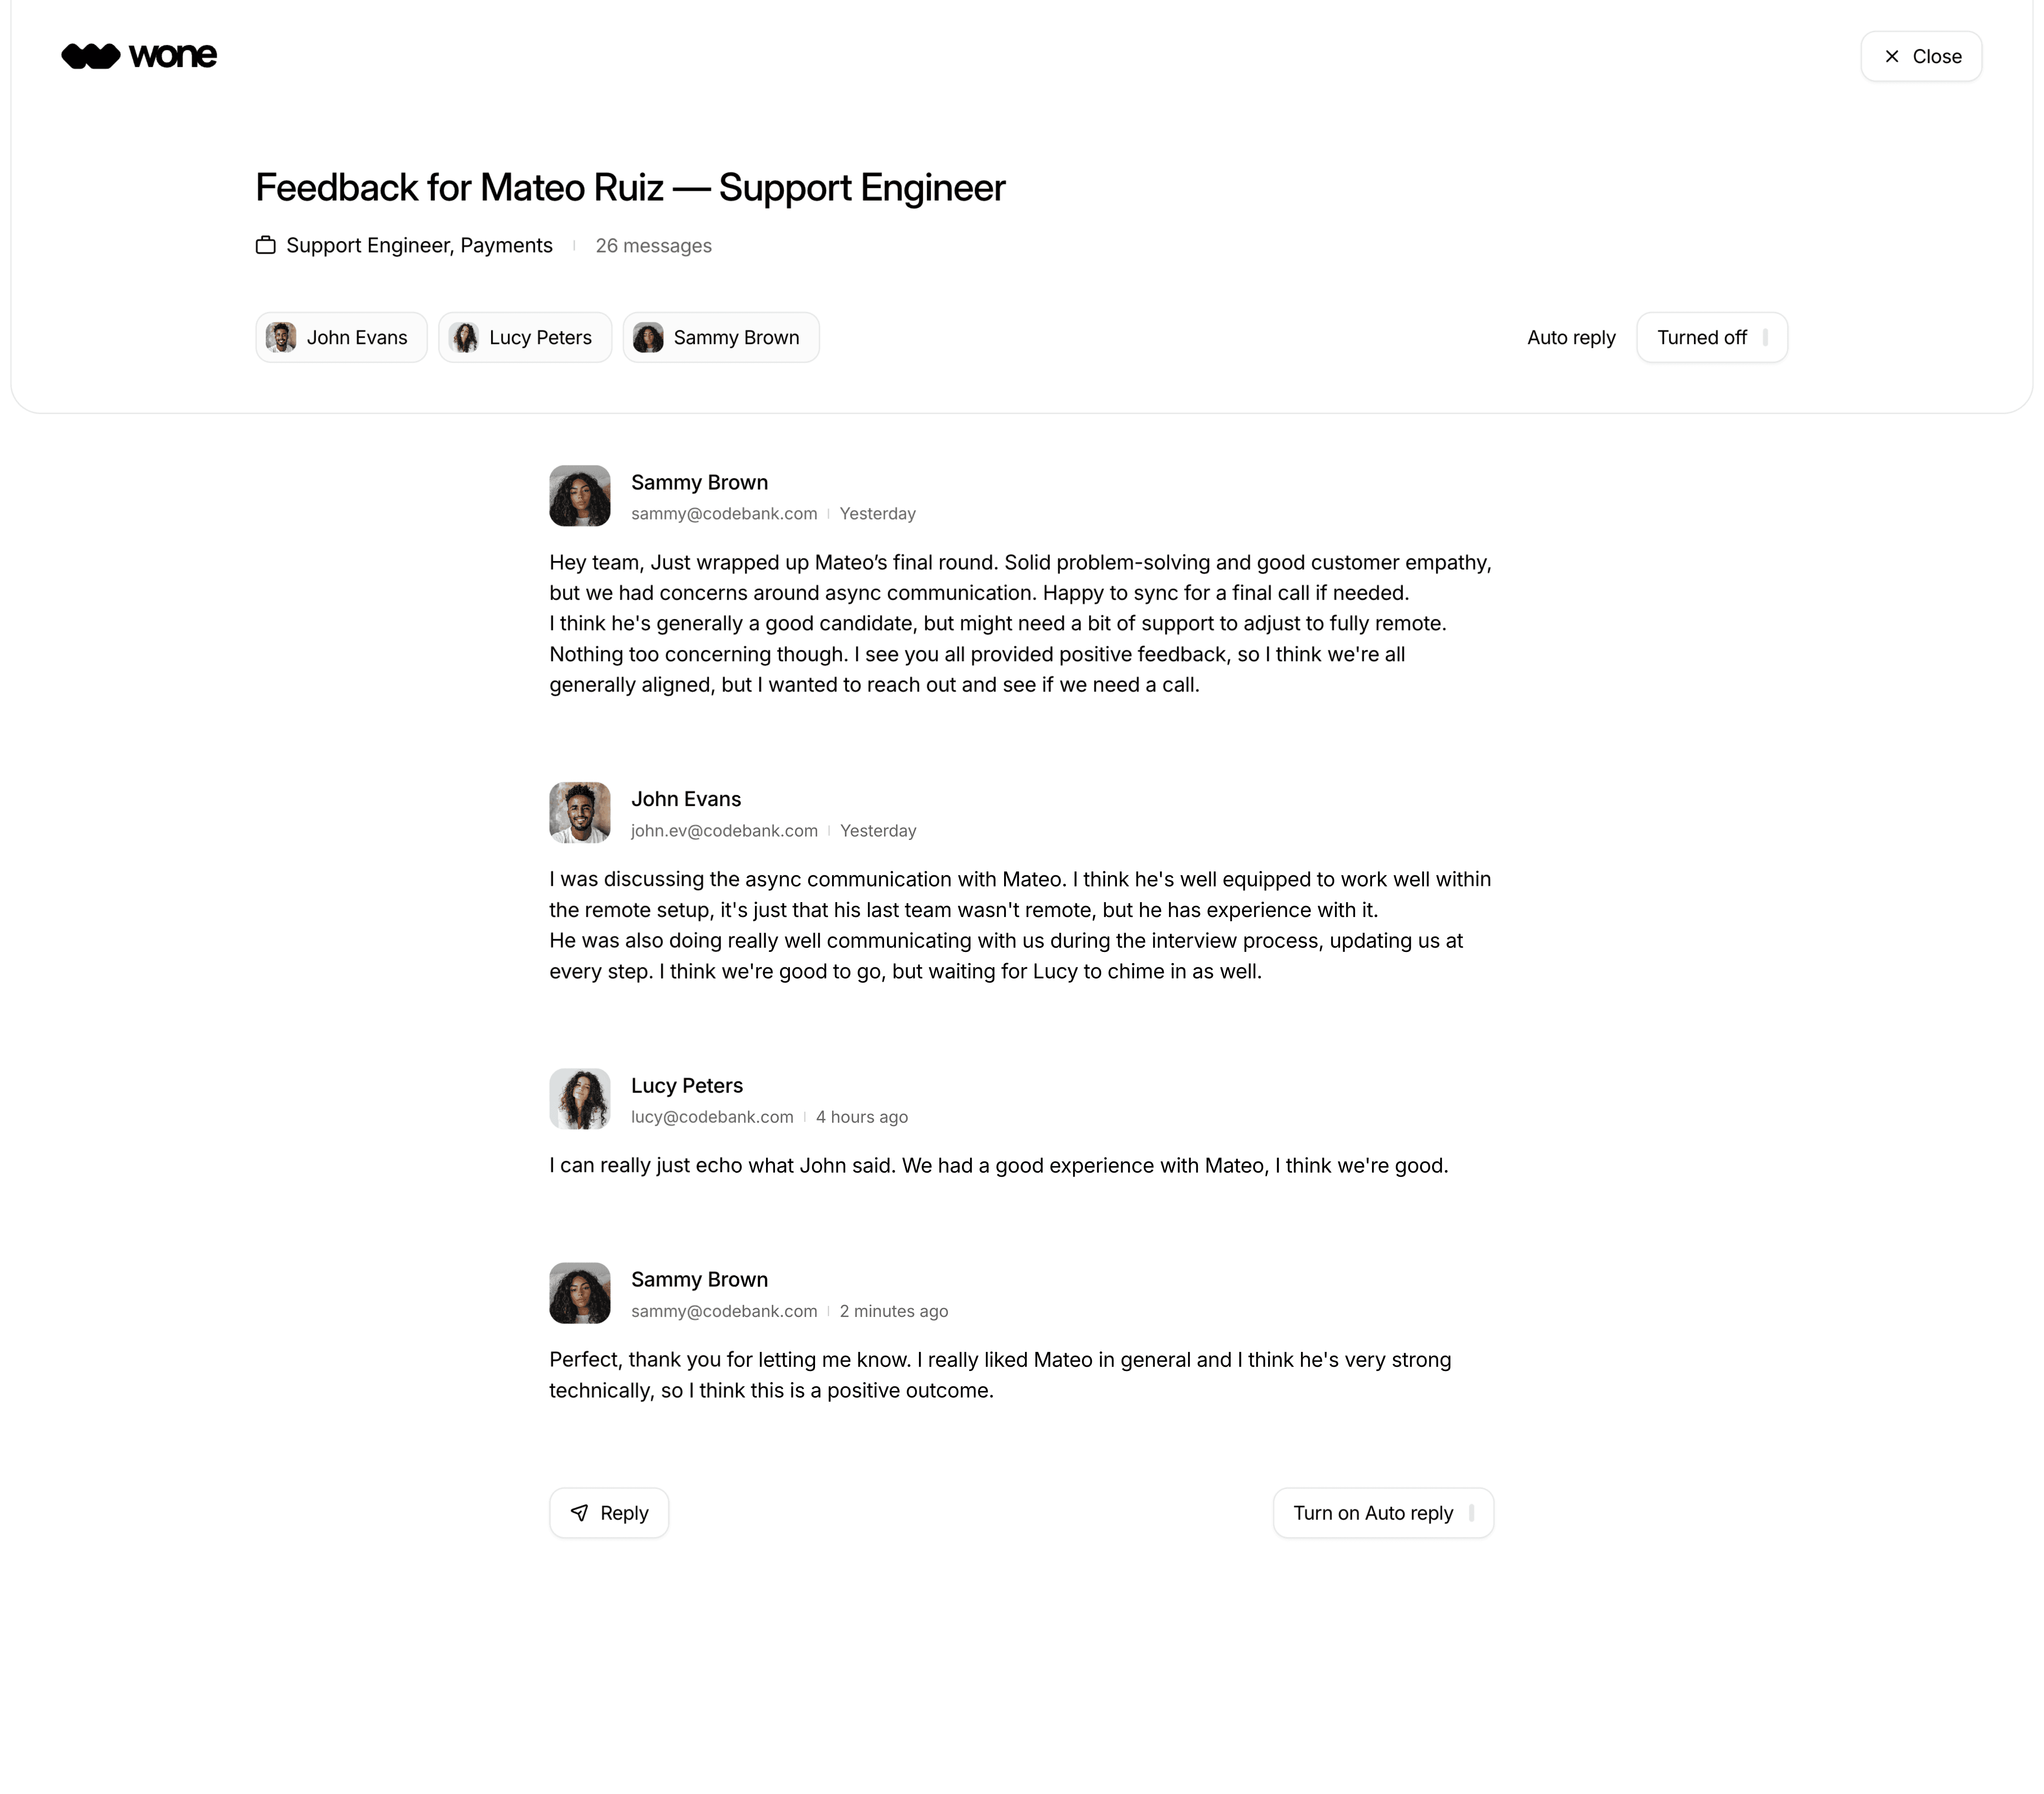Open John Evans' avatar on his message
The image size is (2044, 1794).
tap(580, 813)
